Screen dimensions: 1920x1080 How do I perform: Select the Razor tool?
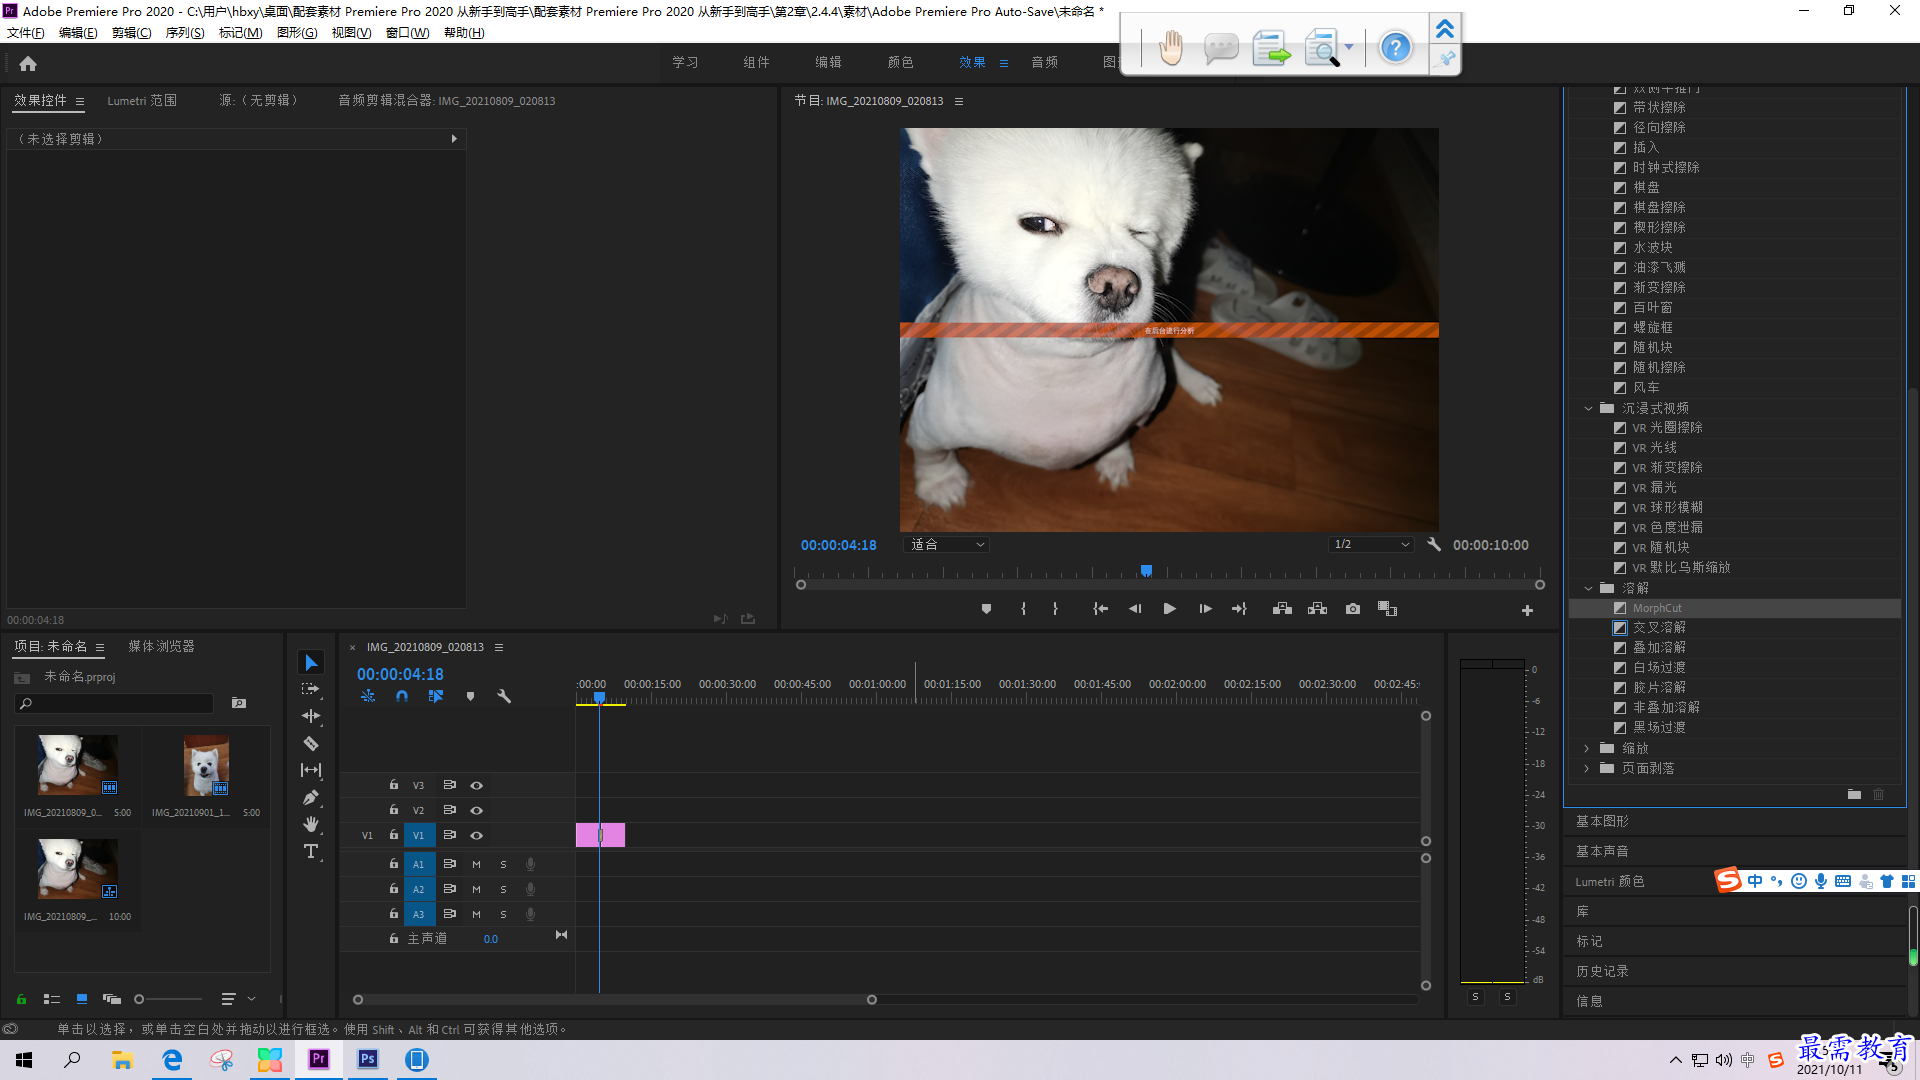click(x=311, y=743)
